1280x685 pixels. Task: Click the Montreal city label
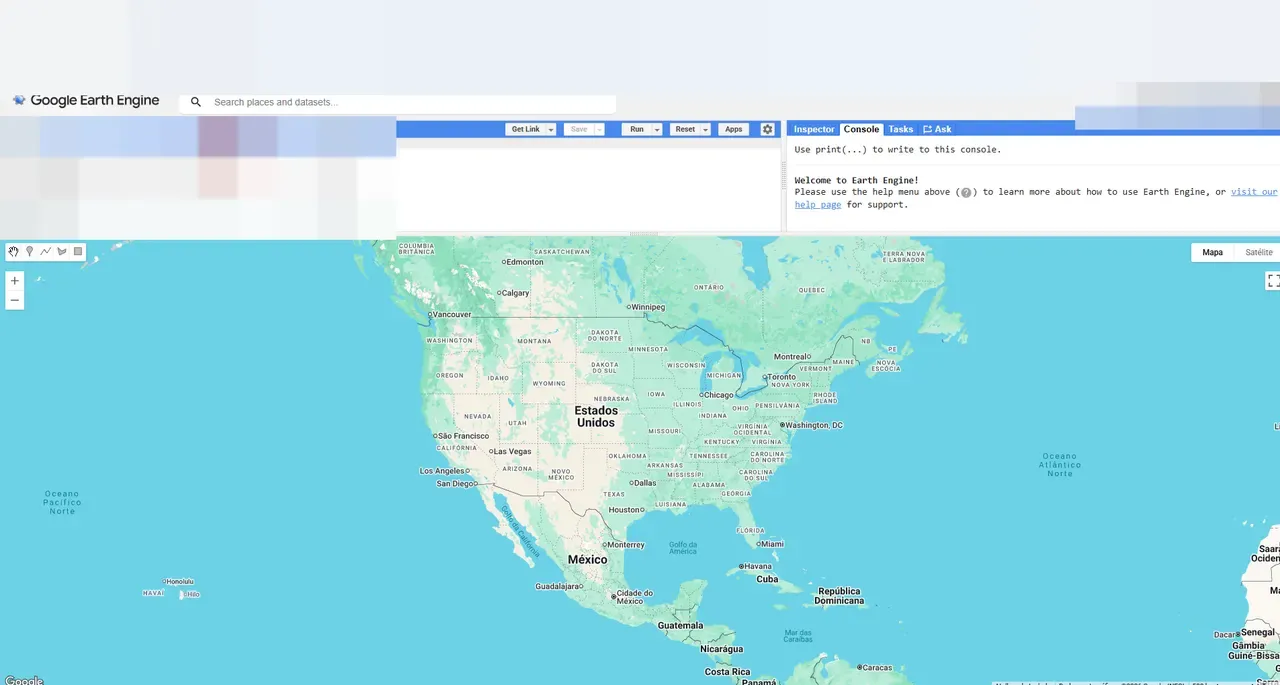click(791, 356)
